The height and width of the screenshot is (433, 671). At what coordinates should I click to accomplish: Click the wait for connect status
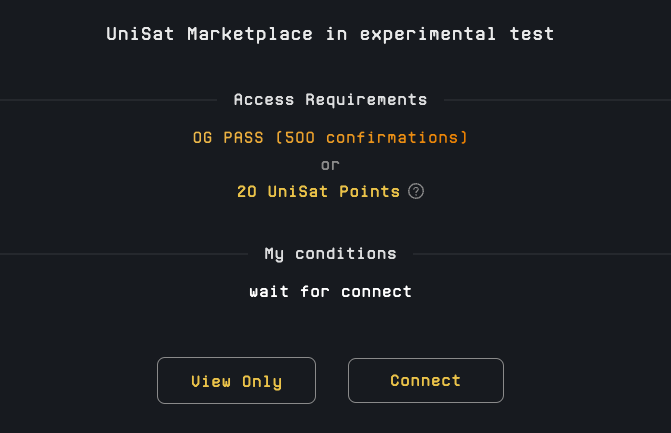click(x=330, y=292)
